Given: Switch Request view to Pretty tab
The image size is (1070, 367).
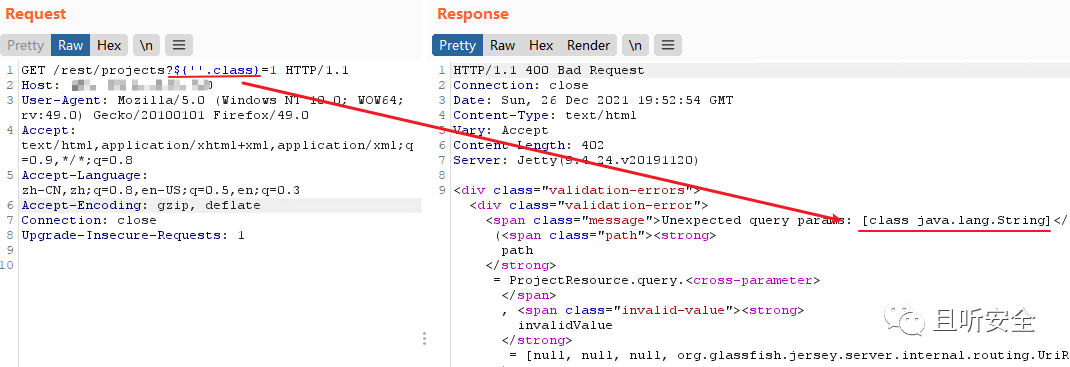Looking at the screenshot, I should point(25,46).
